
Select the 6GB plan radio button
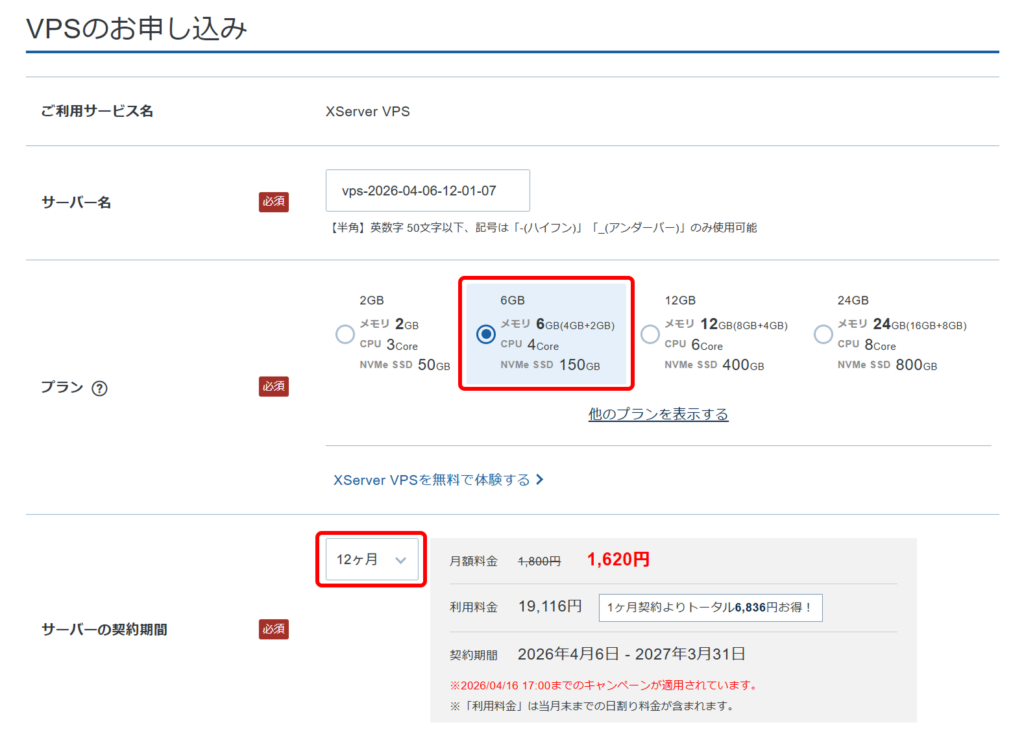pos(486,334)
